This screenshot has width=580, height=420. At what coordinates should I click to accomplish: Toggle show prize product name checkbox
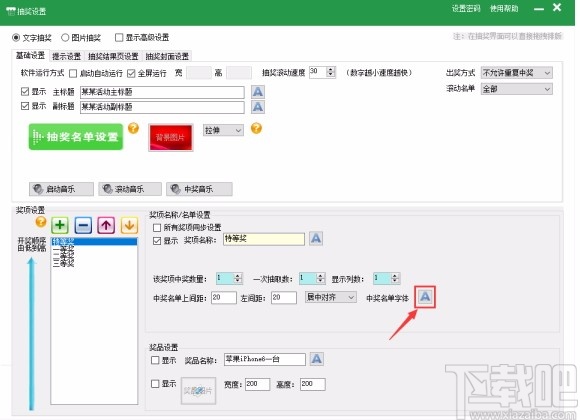155,360
